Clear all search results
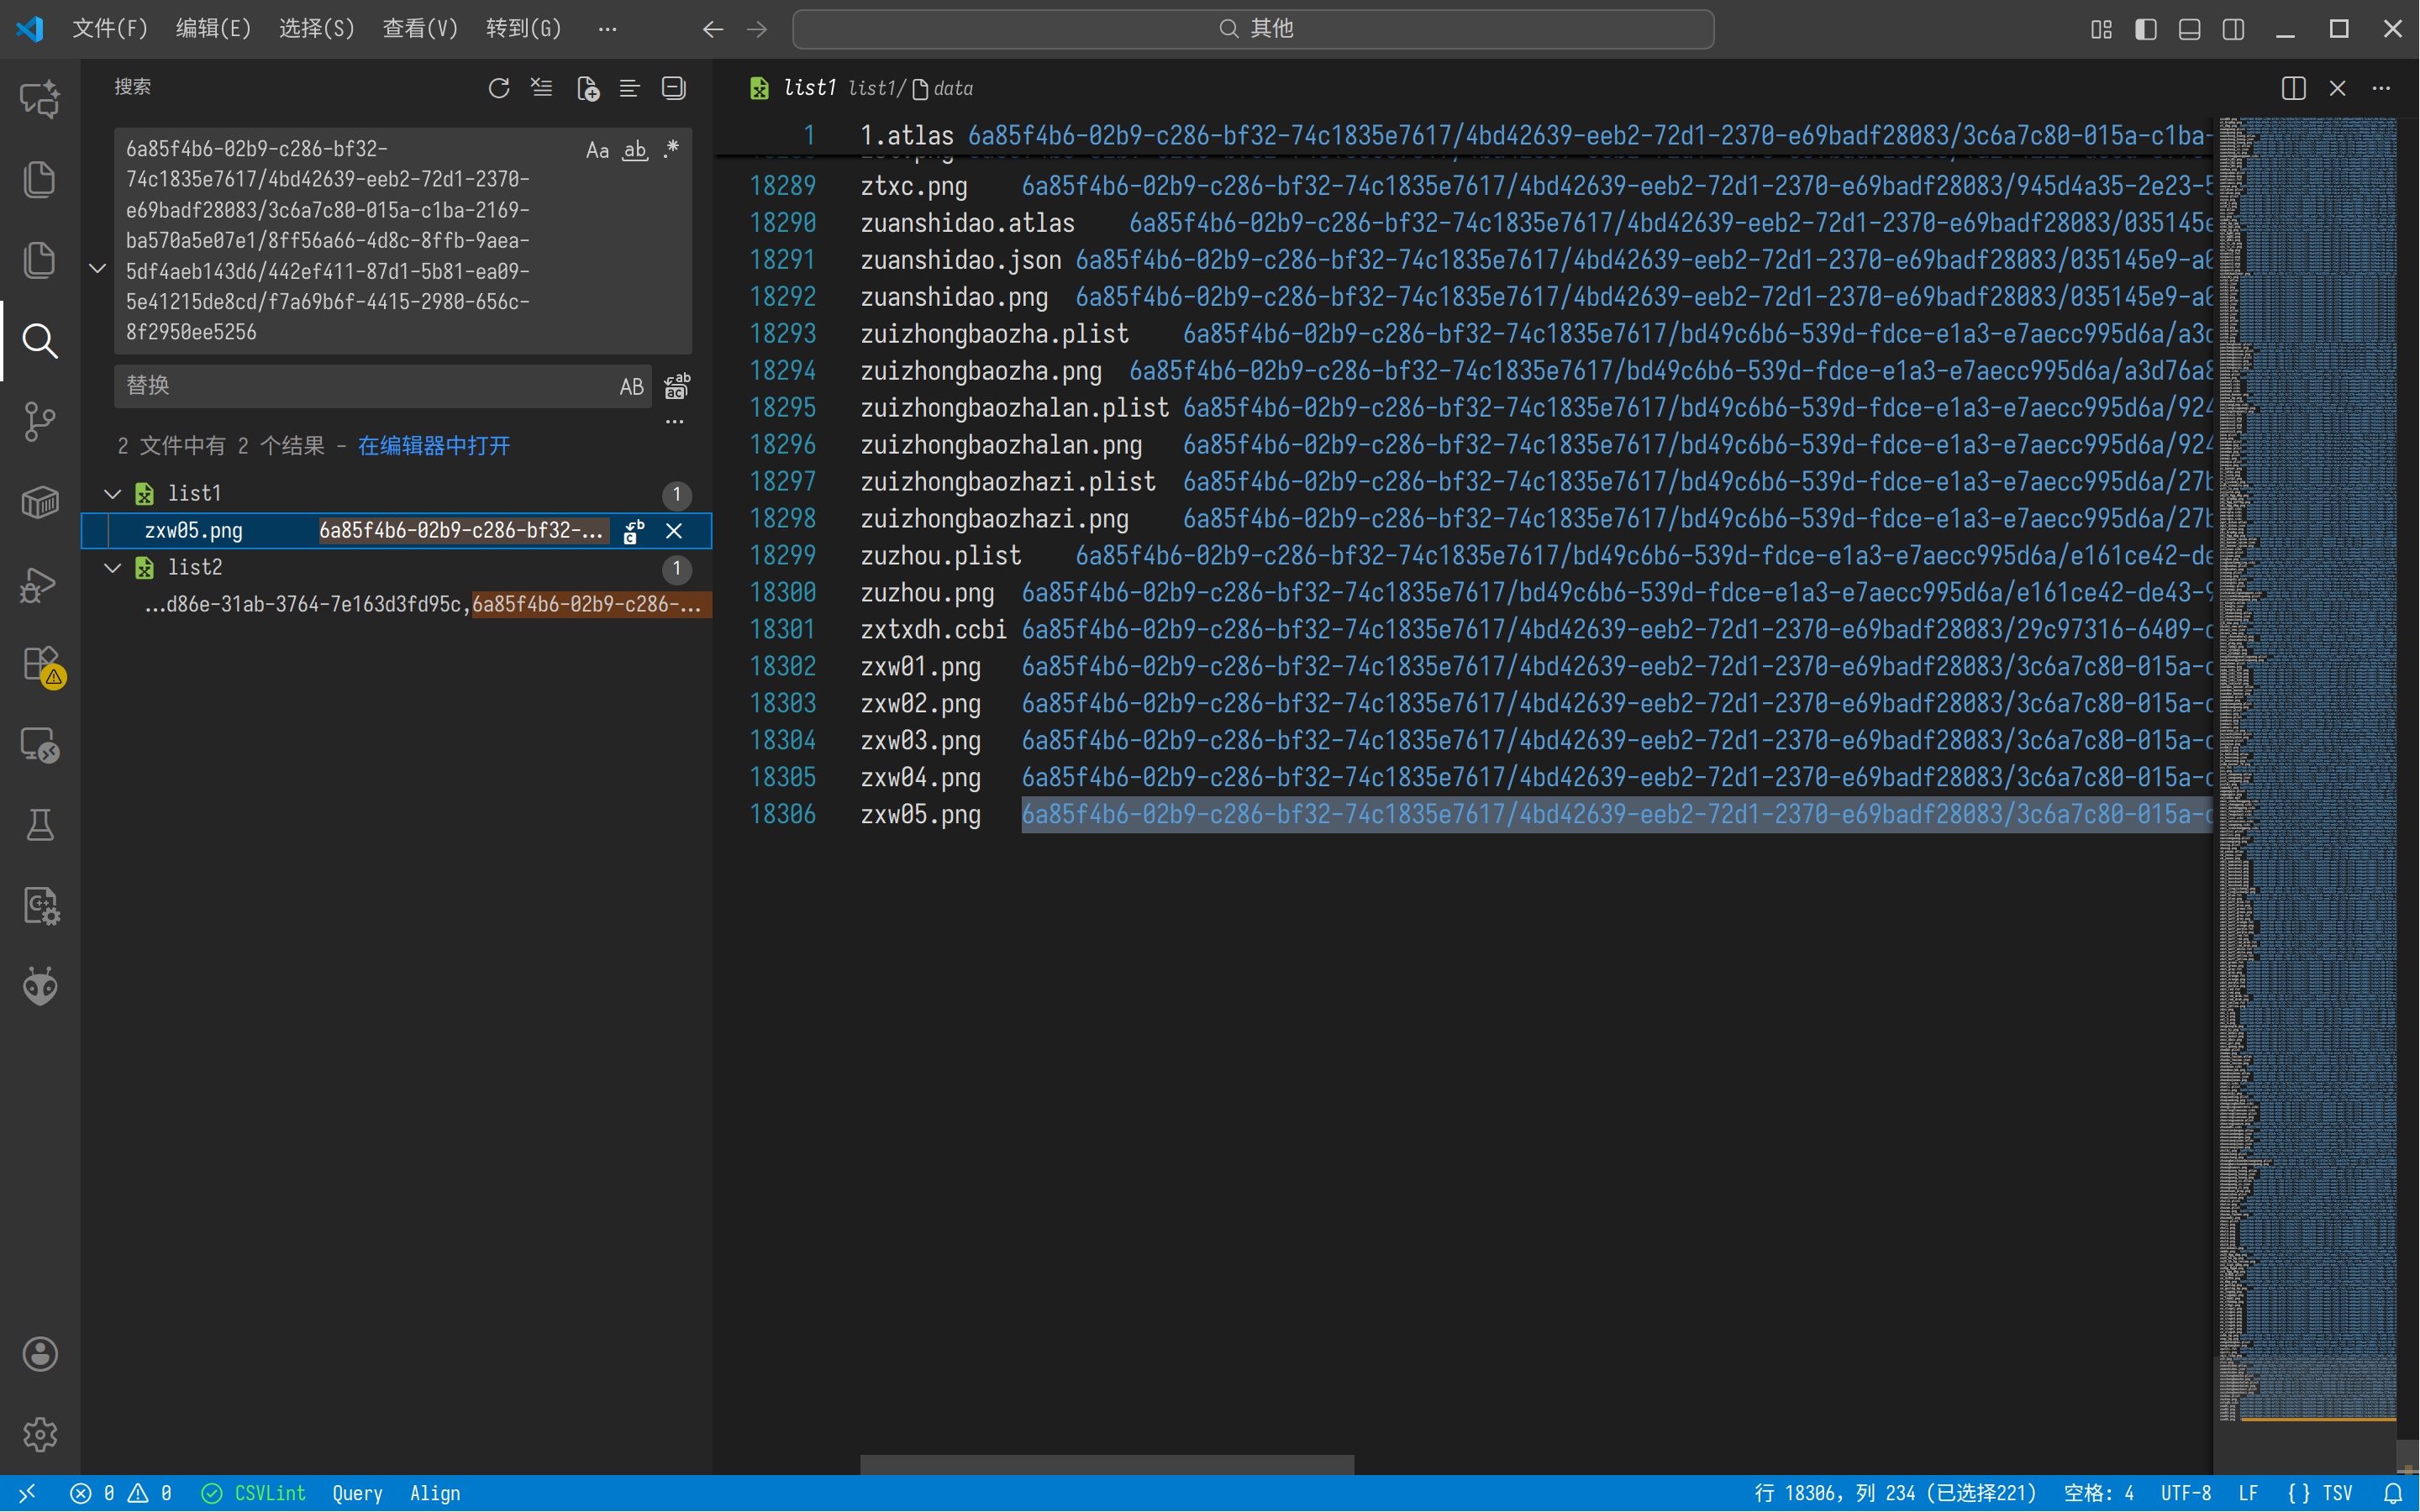The height and width of the screenshot is (1512, 2420). tap(541, 88)
